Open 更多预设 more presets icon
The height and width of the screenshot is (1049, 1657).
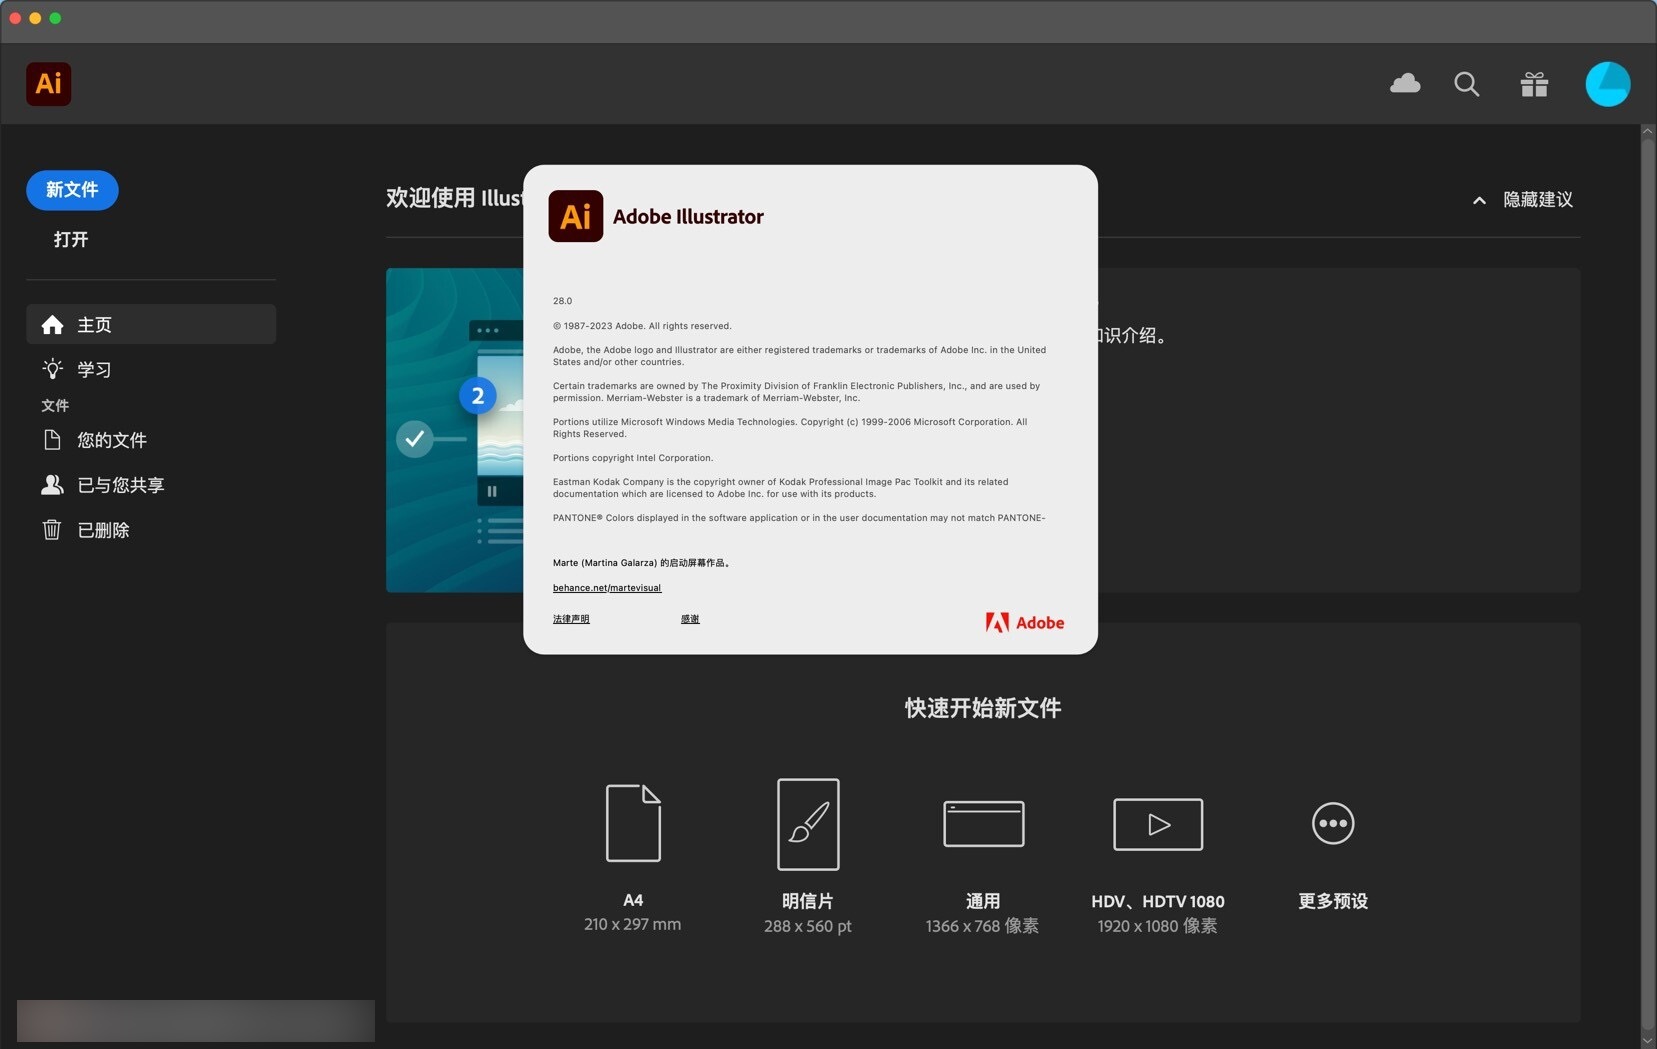point(1333,824)
